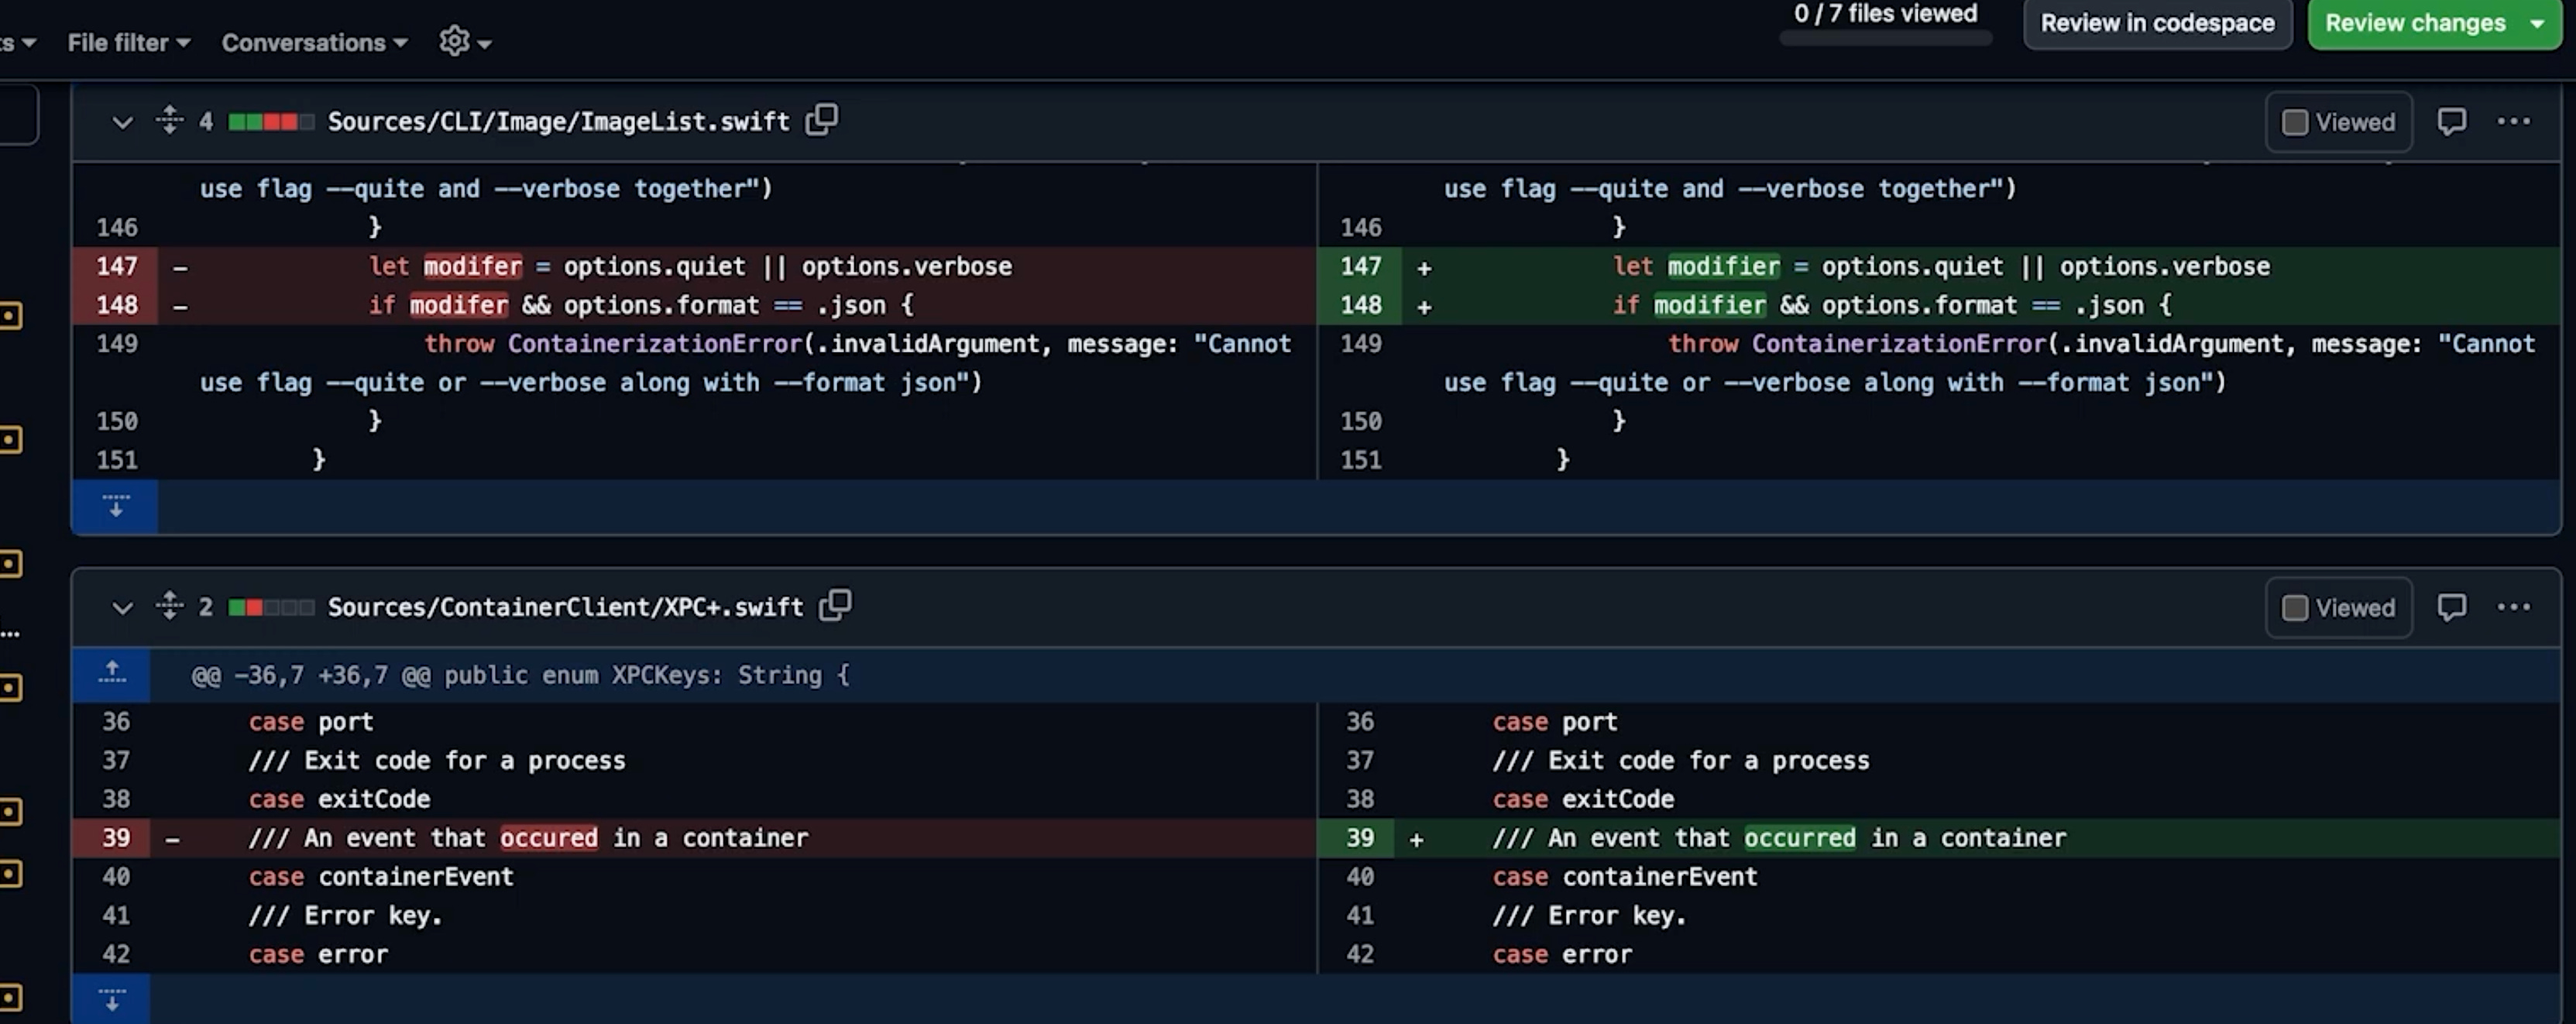This screenshot has width=2576, height=1024.
Task: Click highlighted 'modifer' in removed line 148
Action: click(458, 305)
